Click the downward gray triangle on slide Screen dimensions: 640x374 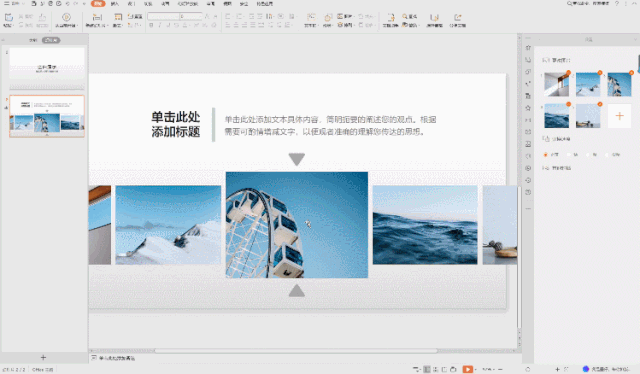(x=297, y=159)
